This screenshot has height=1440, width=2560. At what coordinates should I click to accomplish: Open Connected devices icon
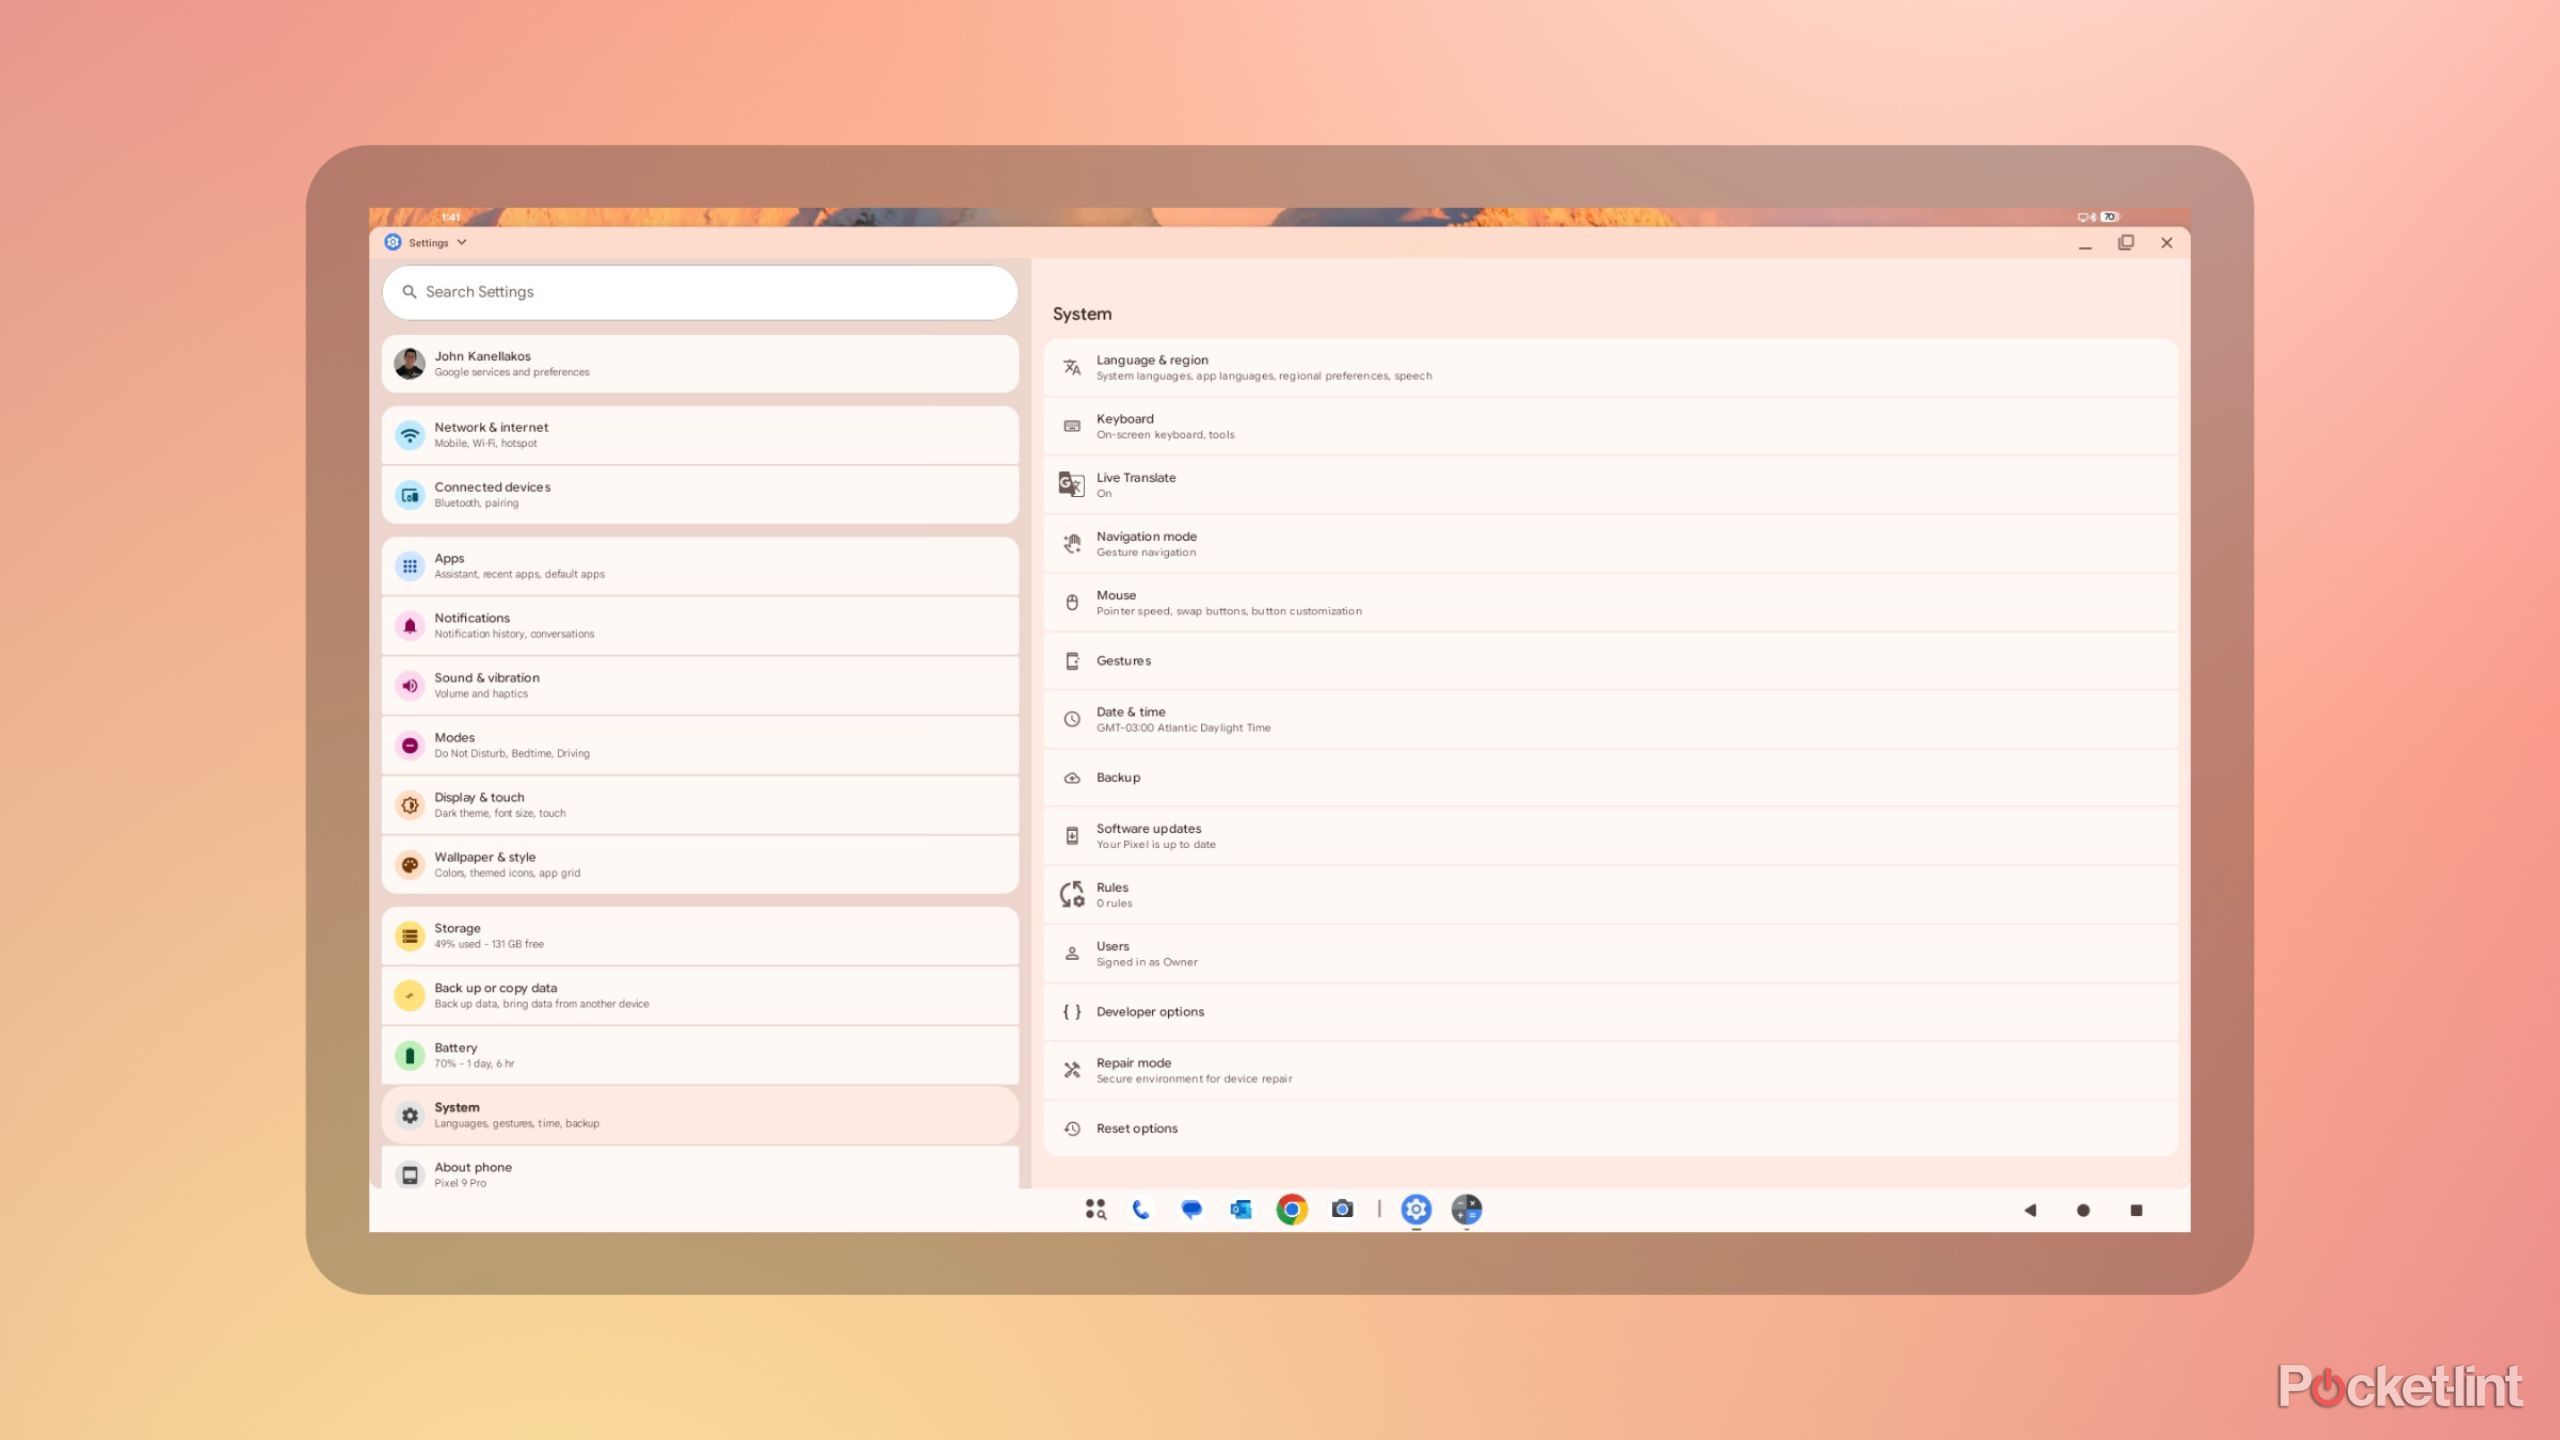coord(410,495)
